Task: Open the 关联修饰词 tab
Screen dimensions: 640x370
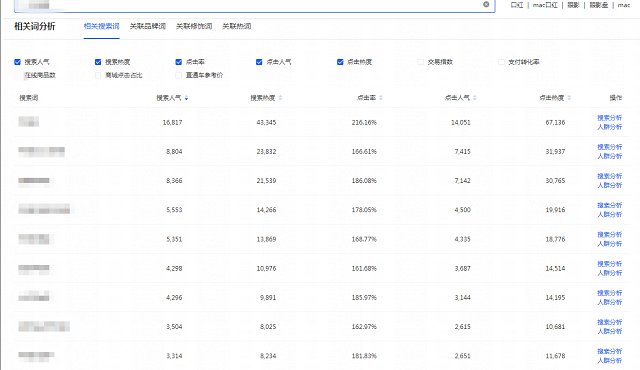Action: click(194, 26)
